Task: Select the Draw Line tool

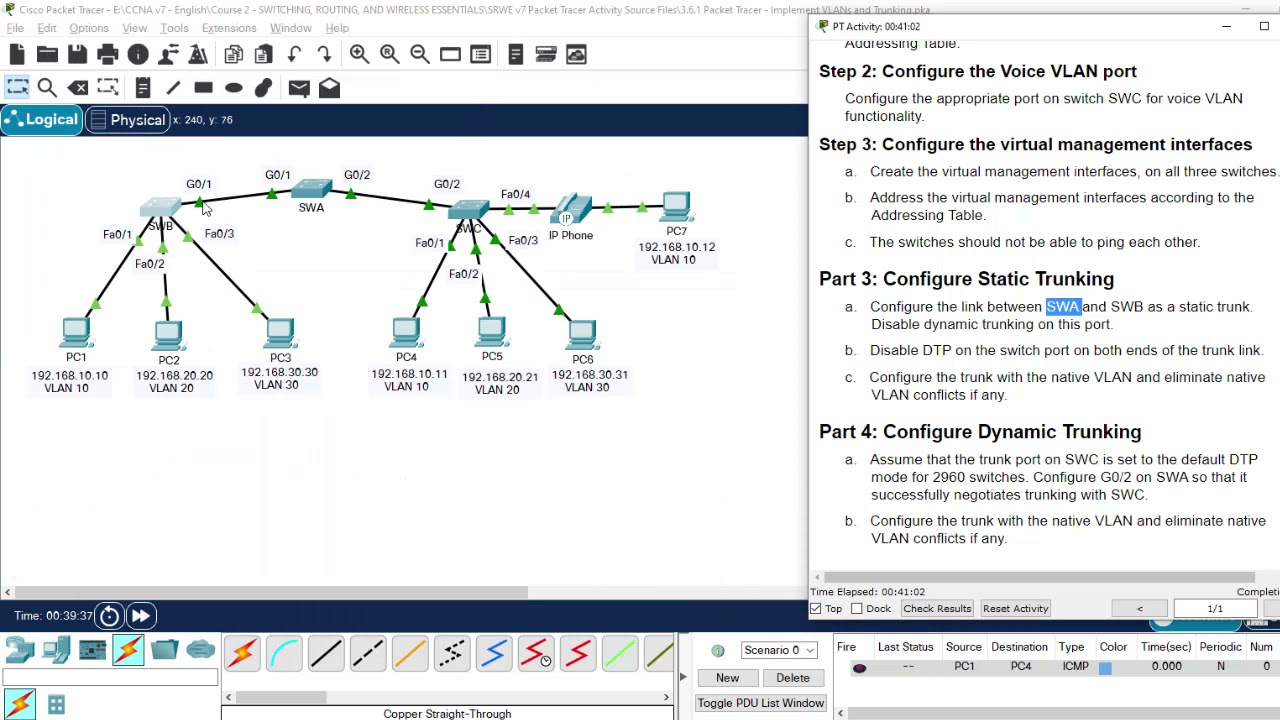Action: (x=173, y=88)
